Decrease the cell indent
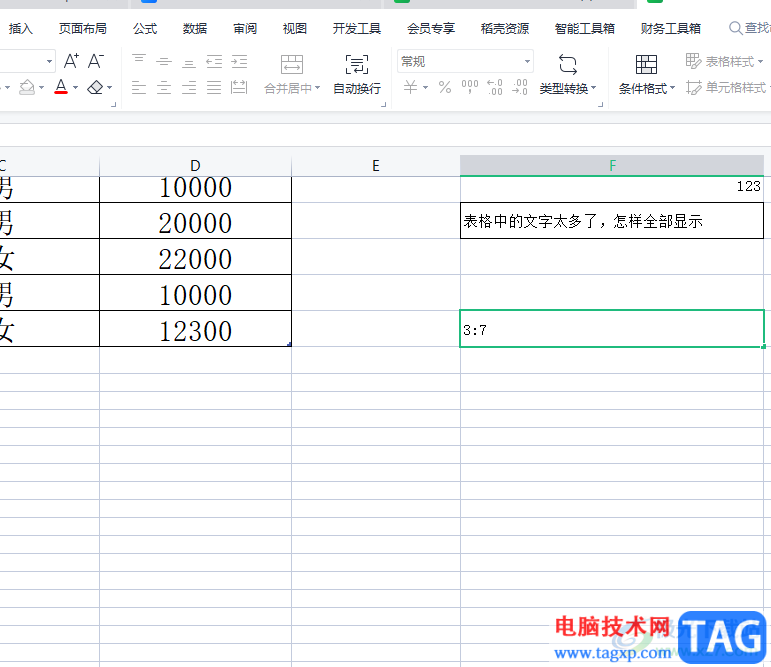The width and height of the screenshot is (771, 667). pyautogui.click(x=214, y=61)
